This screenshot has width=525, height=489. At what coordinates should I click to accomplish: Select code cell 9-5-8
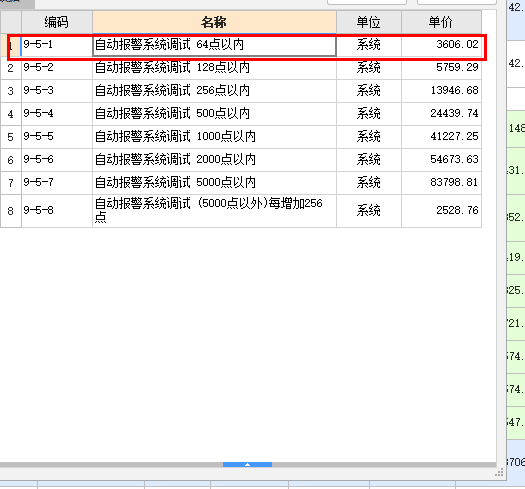coord(57,211)
